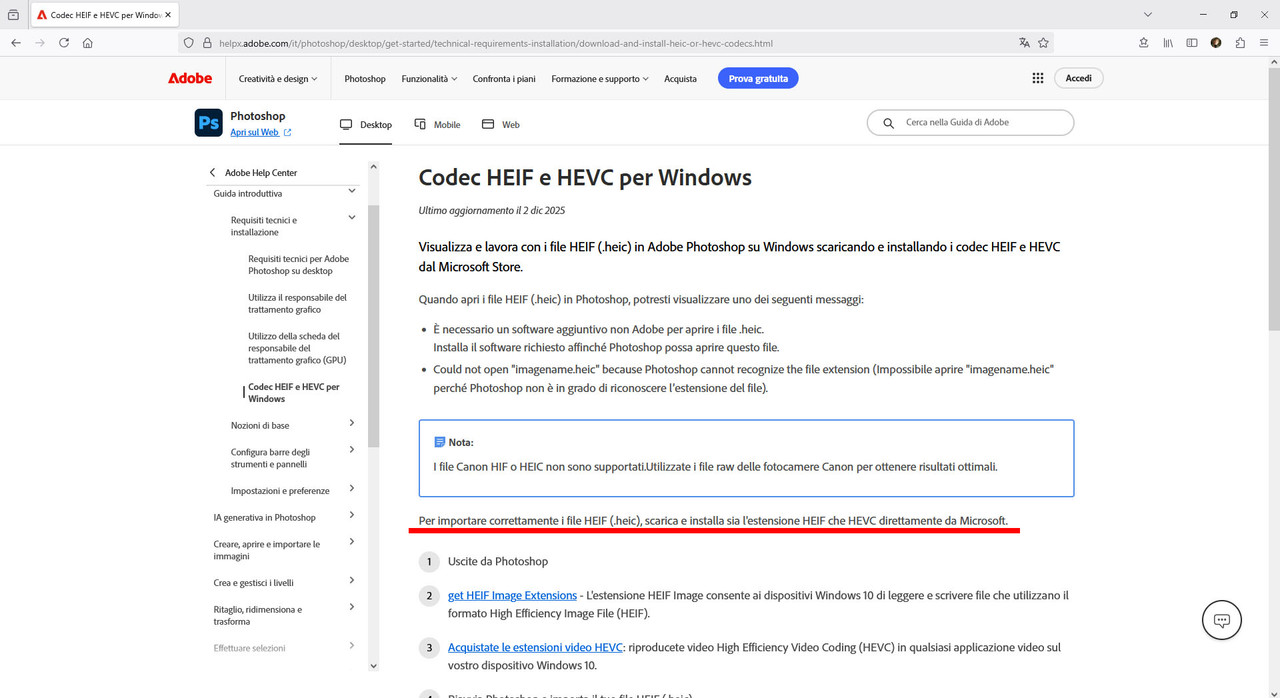Screen dimensions: 1280x698
Task: Open Requisiti tecnici per Adobe Photoshop su desktop
Action: [299, 265]
